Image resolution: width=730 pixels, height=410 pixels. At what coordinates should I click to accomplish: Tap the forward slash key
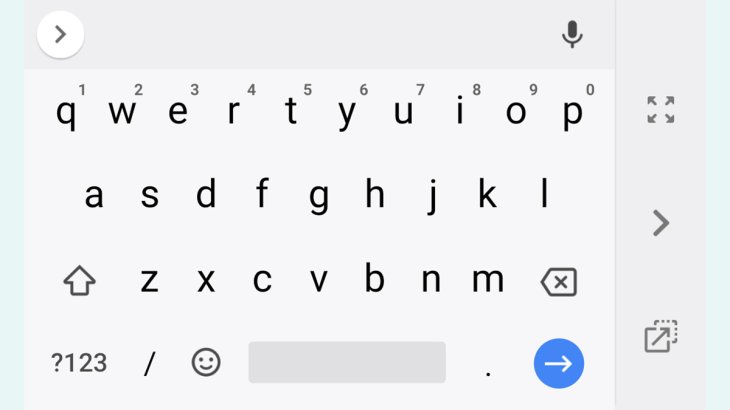tap(149, 363)
